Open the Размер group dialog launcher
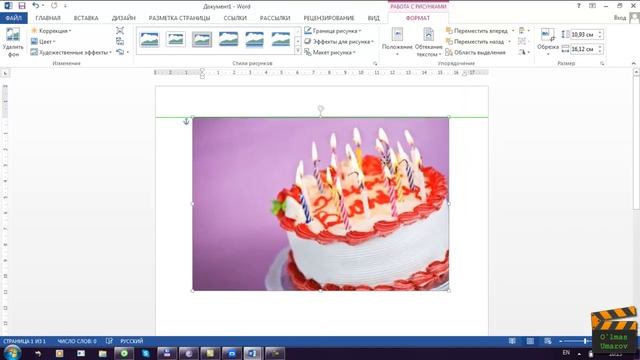 point(602,64)
